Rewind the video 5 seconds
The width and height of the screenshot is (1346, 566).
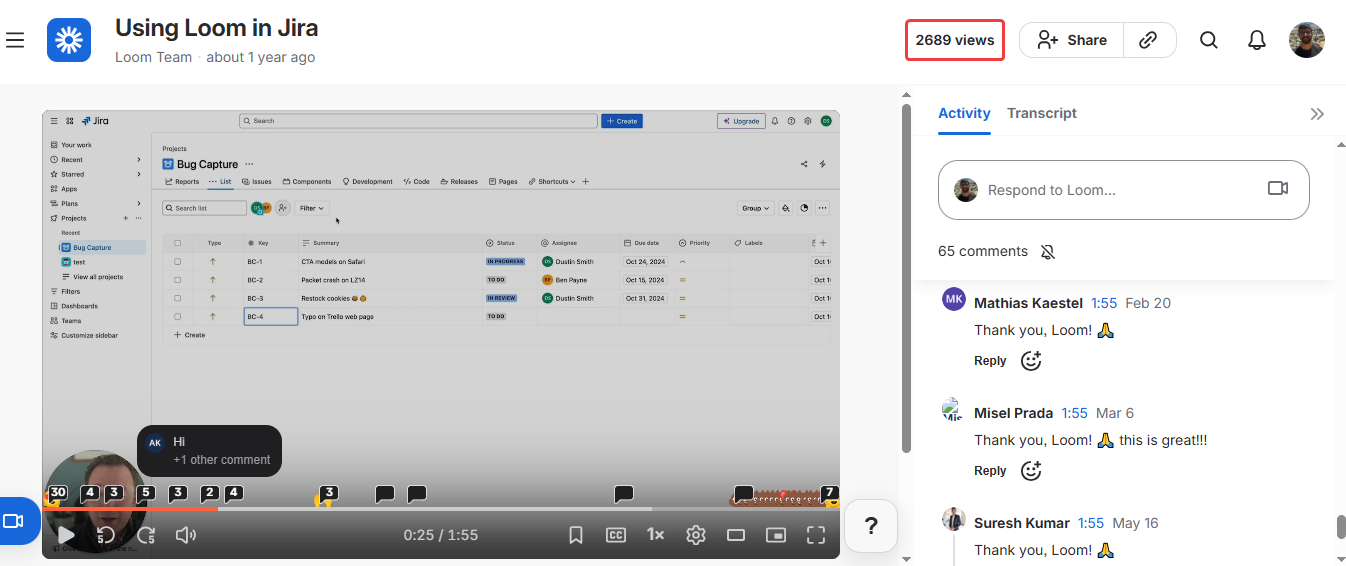click(106, 535)
